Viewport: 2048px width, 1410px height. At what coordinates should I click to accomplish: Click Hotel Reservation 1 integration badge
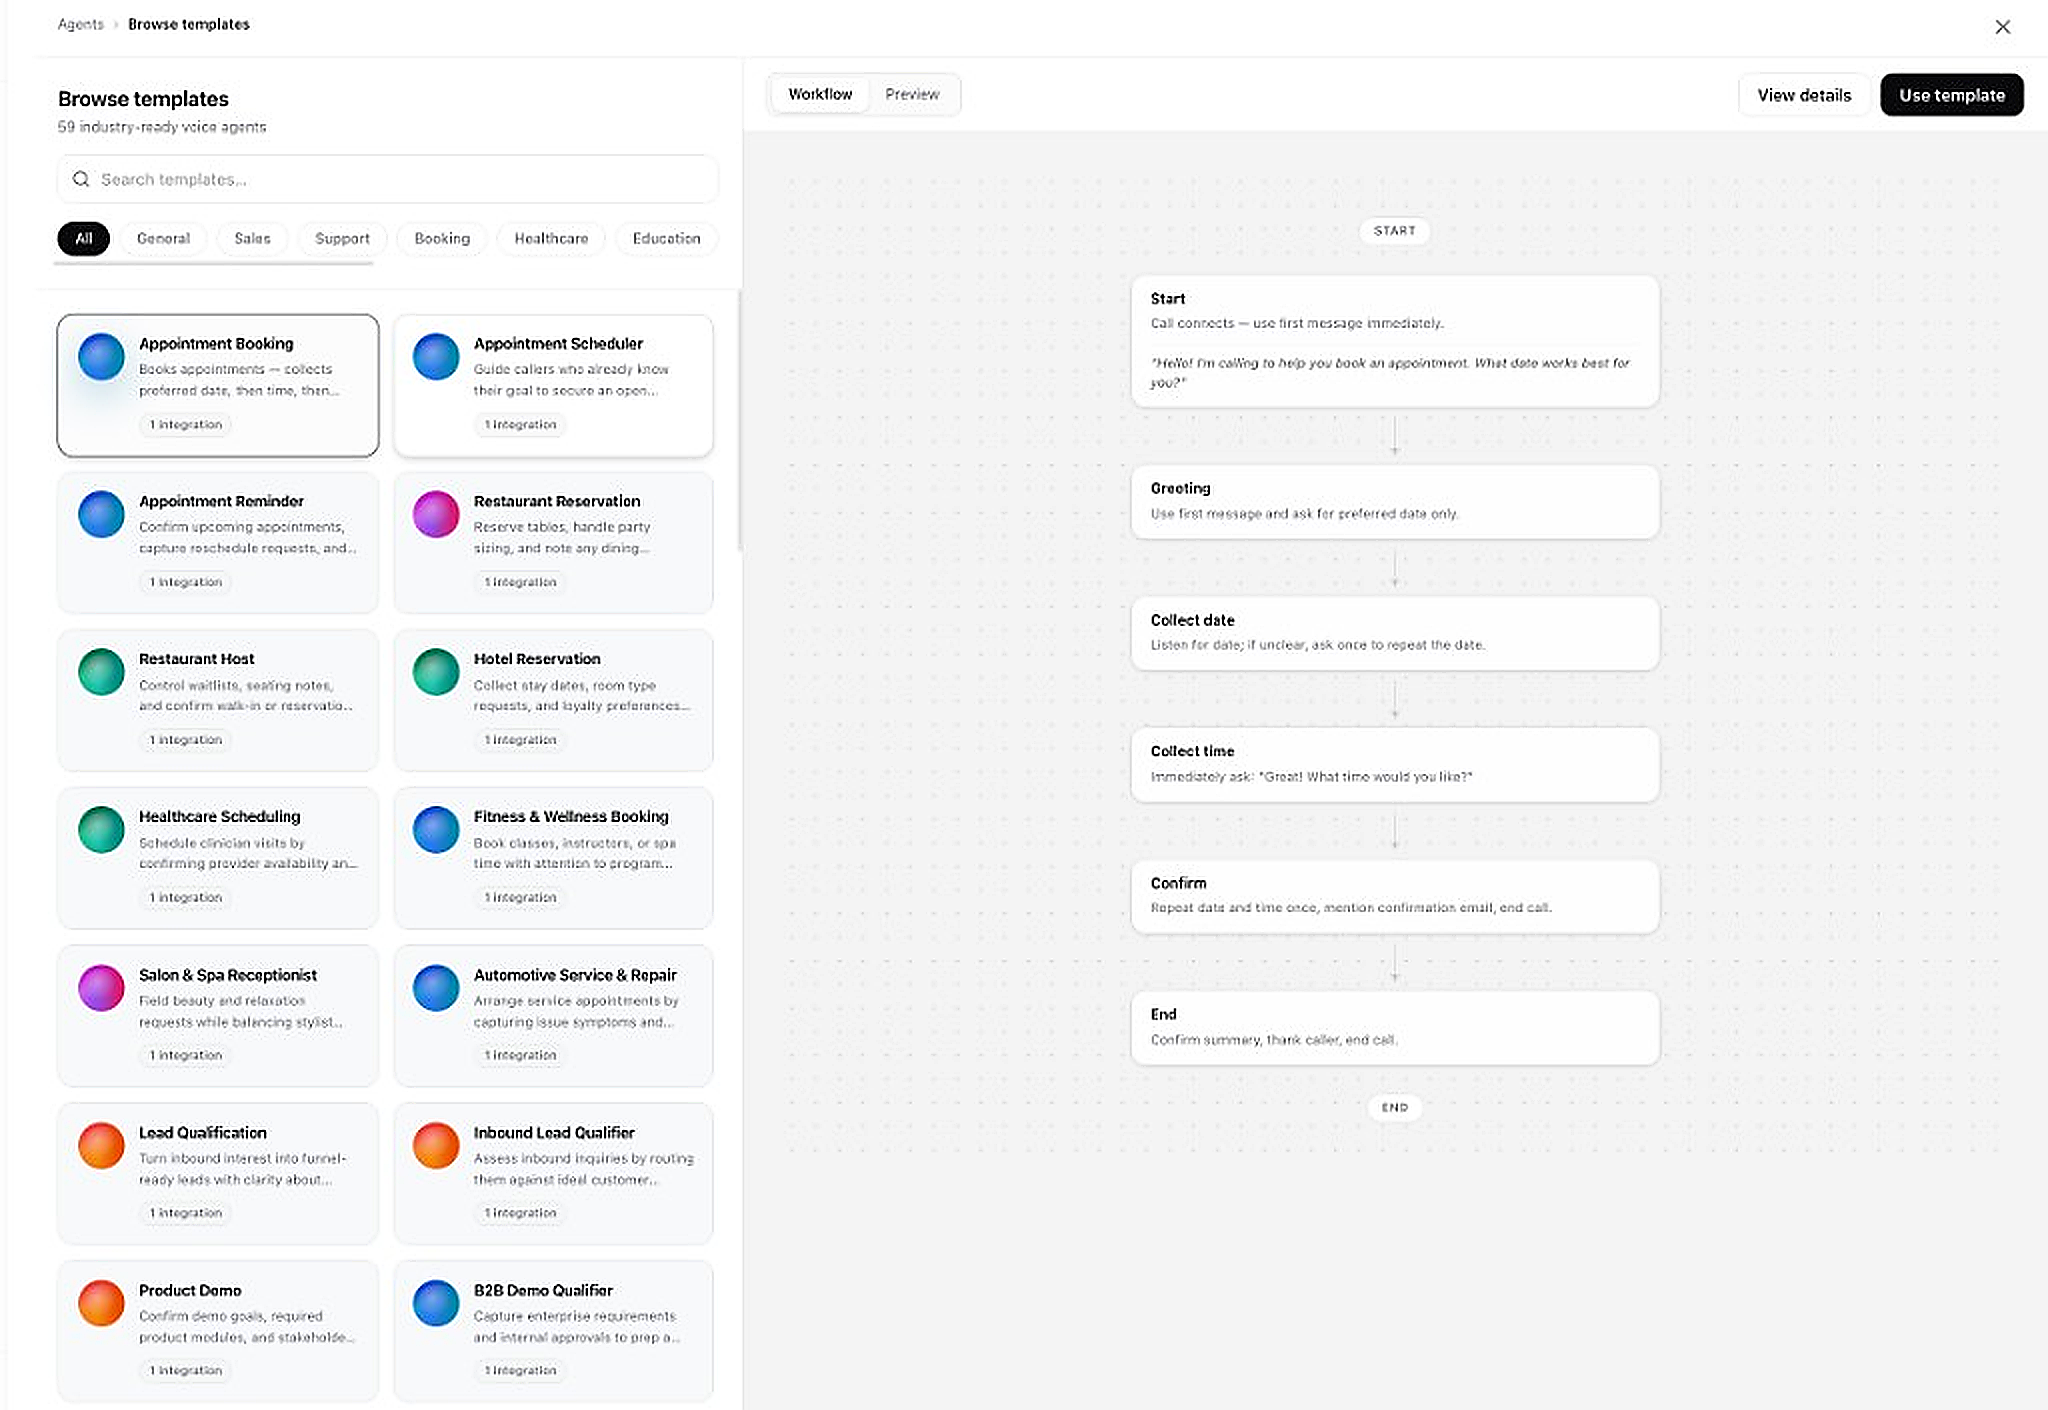coord(520,740)
